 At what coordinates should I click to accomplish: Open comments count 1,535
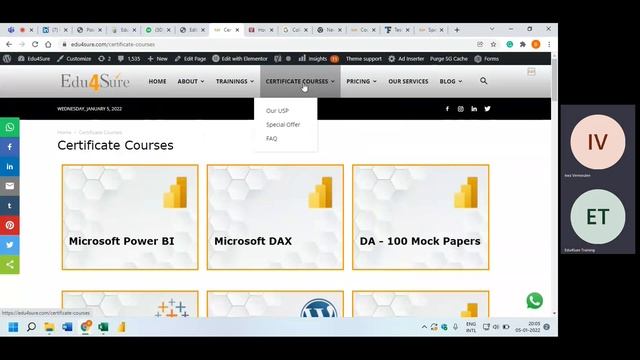pos(129,59)
